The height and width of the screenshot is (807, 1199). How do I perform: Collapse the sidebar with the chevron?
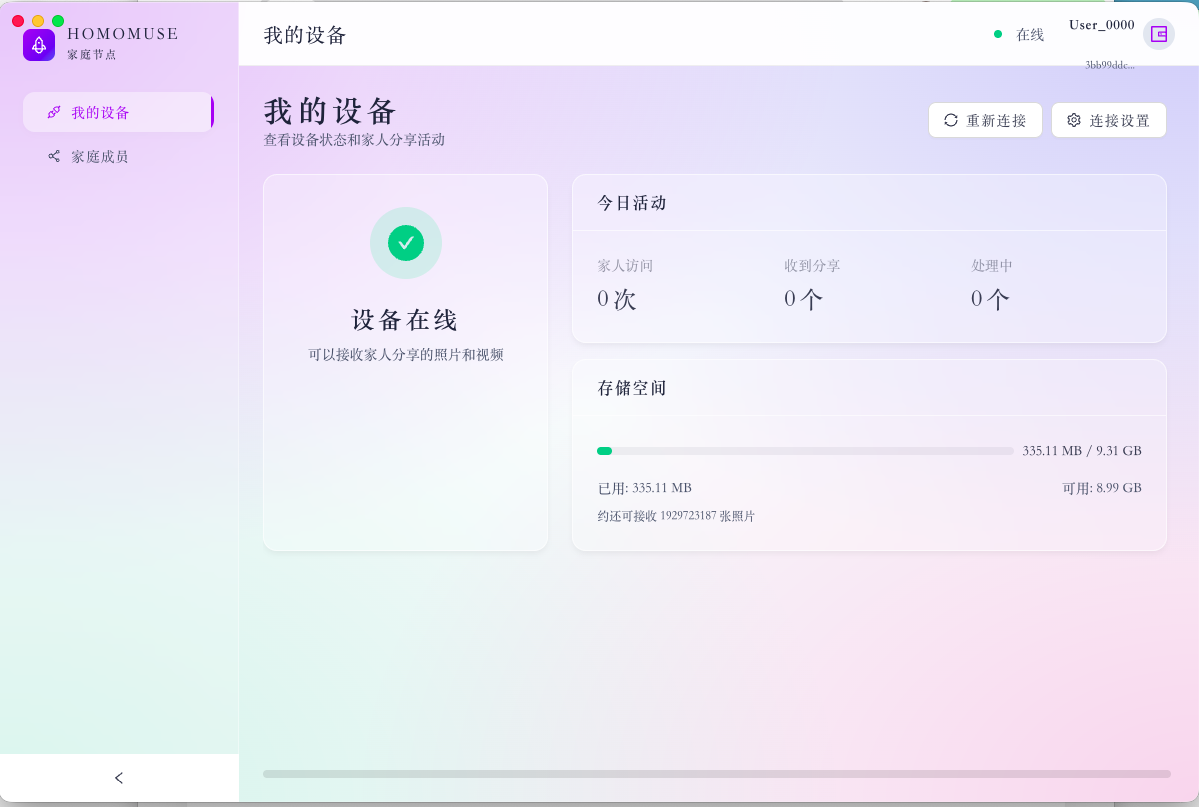coord(118,777)
